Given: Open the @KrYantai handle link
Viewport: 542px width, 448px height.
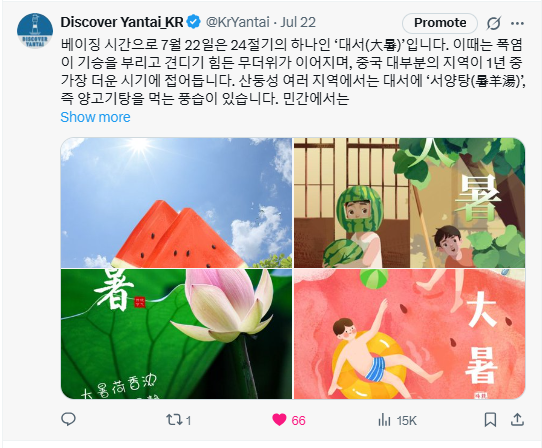Looking at the screenshot, I should pos(238,22).
